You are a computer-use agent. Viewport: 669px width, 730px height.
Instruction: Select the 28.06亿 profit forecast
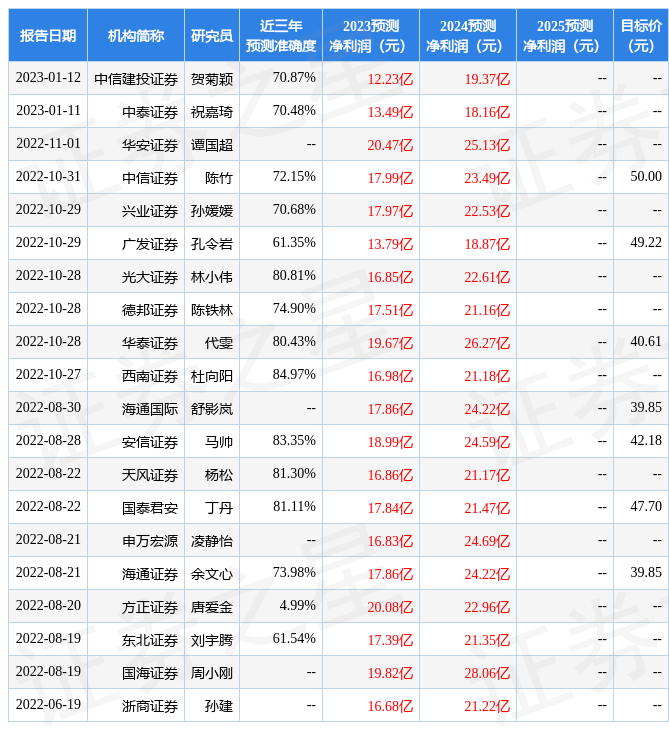[487, 673]
